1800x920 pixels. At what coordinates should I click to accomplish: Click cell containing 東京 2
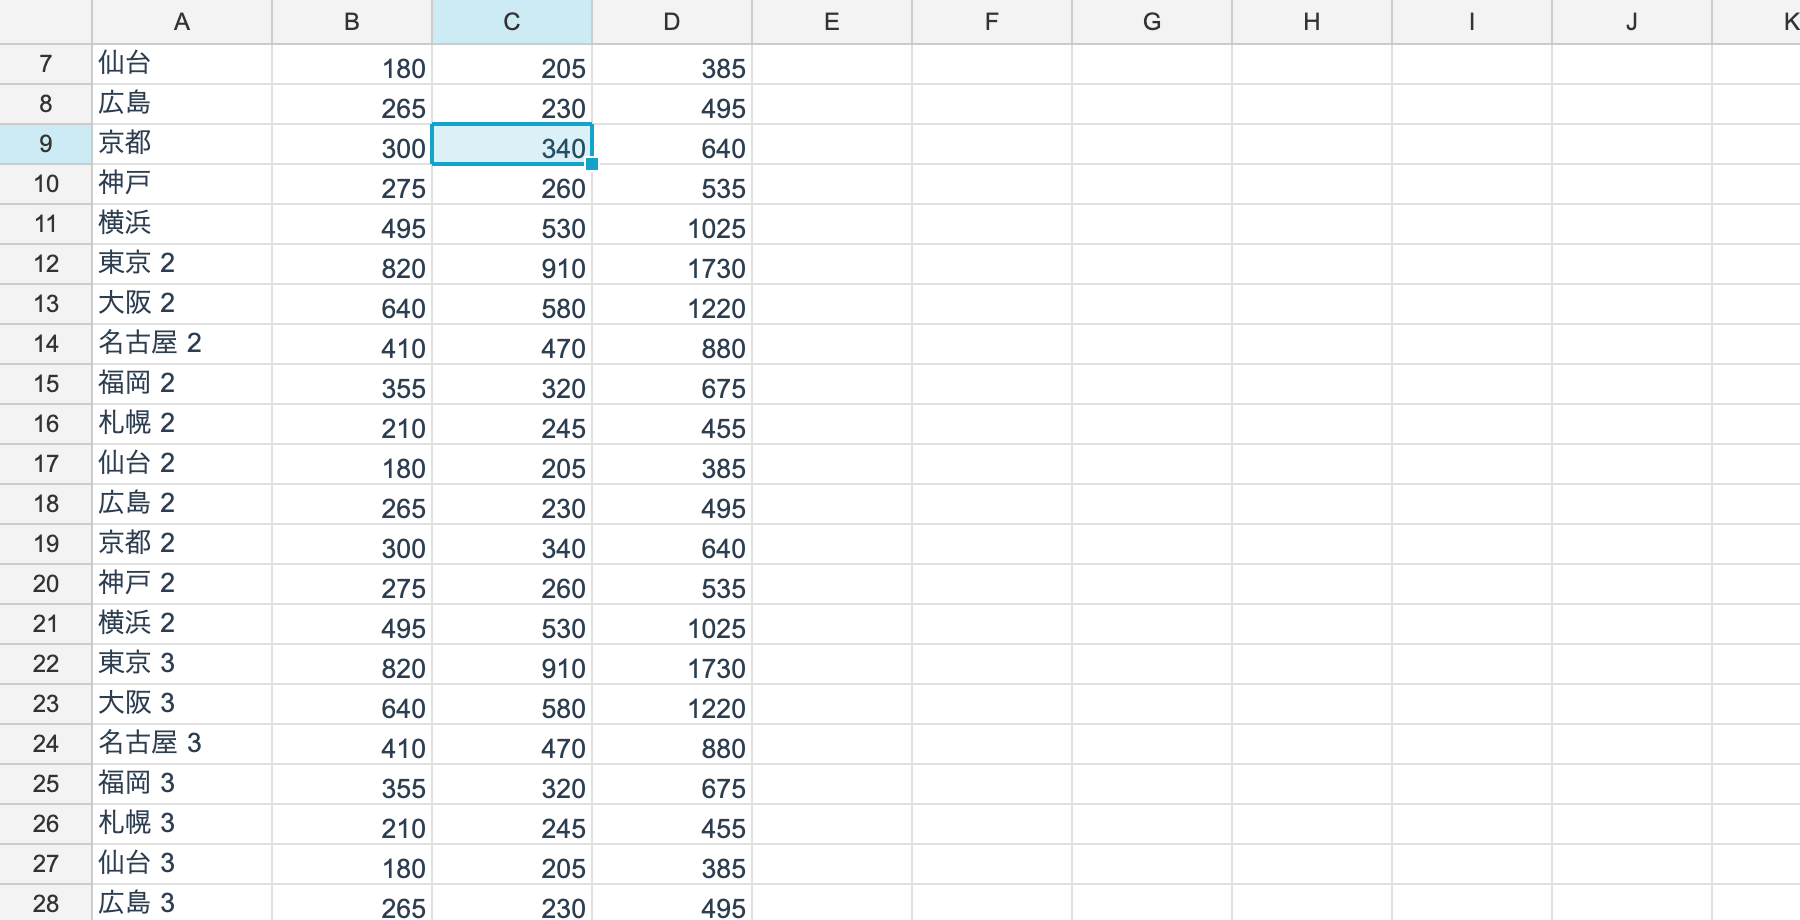[x=182, y=264]
